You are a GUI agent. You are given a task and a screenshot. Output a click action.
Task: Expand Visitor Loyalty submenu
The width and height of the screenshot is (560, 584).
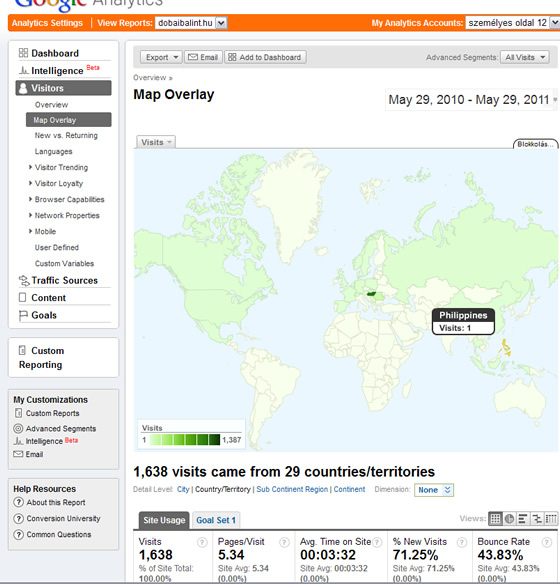[x=31, y=183]
